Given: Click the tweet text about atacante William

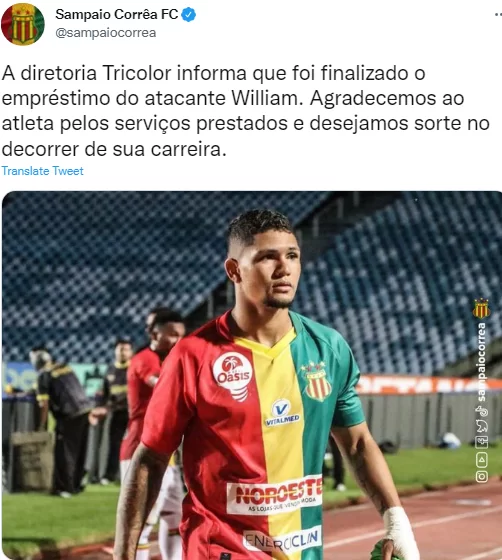Looking at the screenshot, I should click(x=245, y=111).
